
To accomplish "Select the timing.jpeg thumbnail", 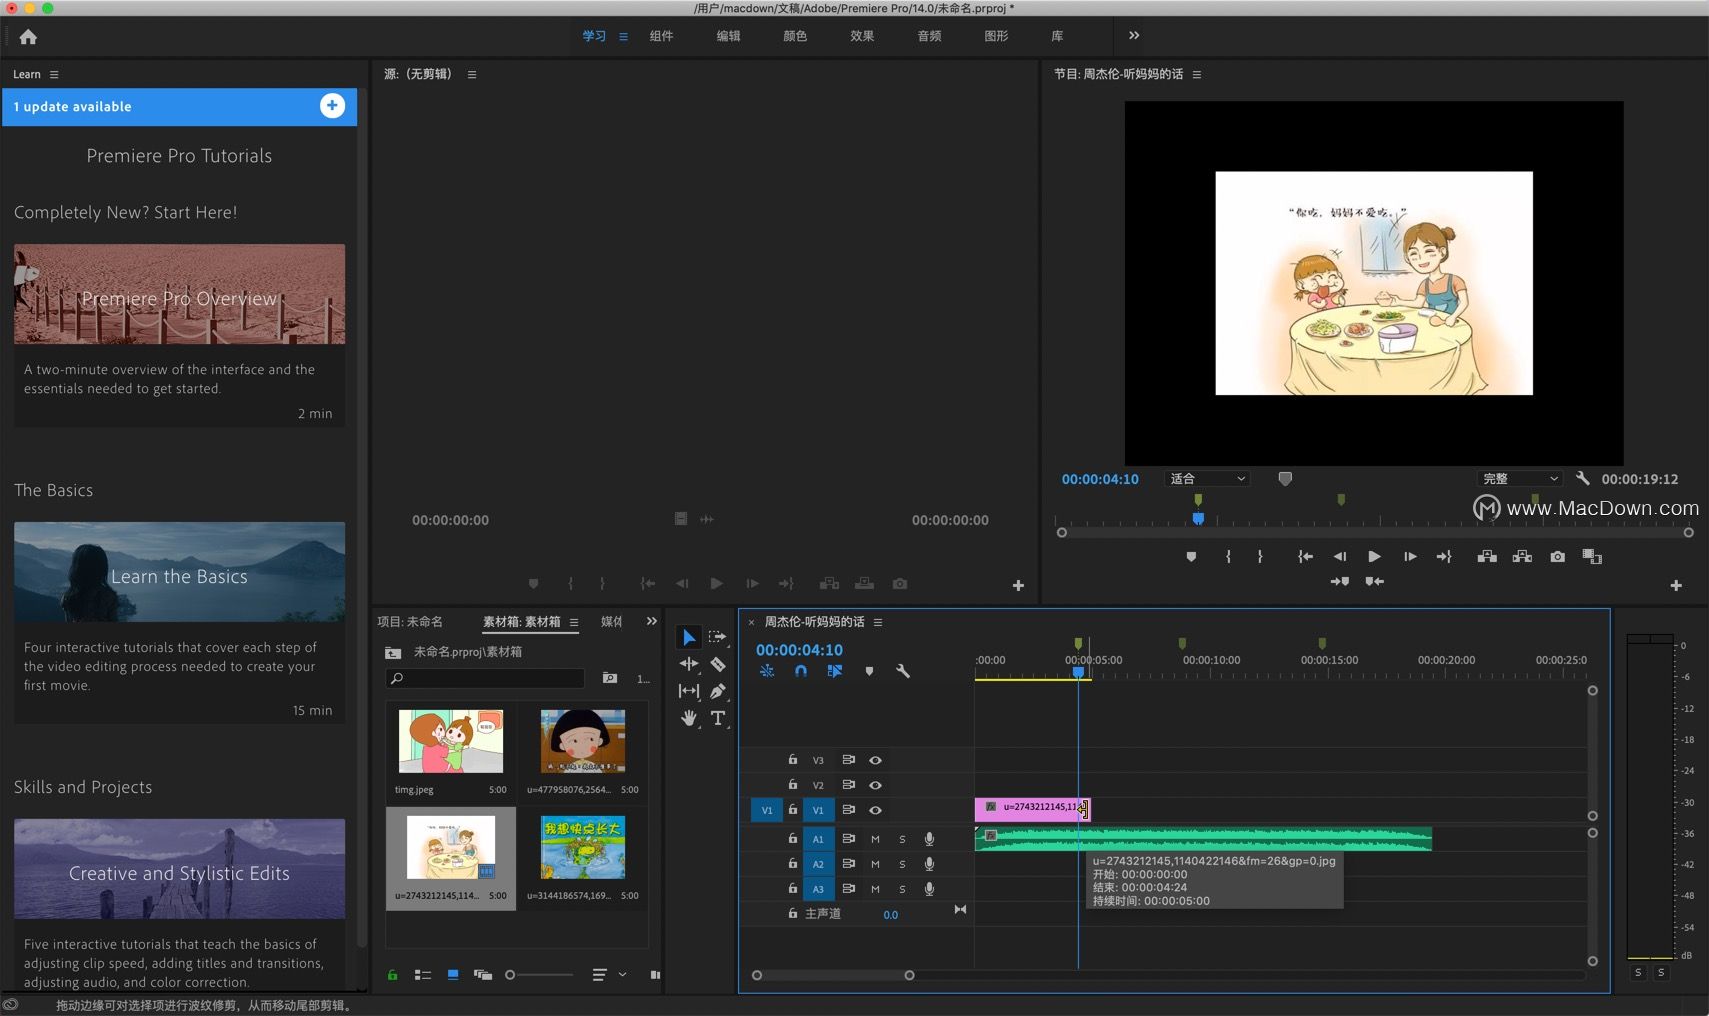I will click(450, 741).
